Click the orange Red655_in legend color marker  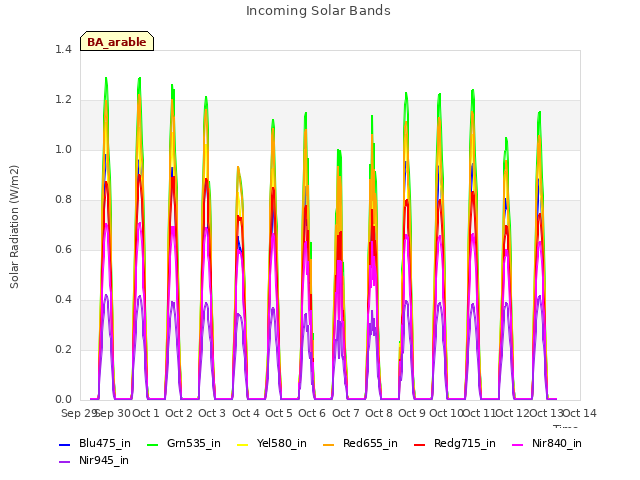click(329, 444)
